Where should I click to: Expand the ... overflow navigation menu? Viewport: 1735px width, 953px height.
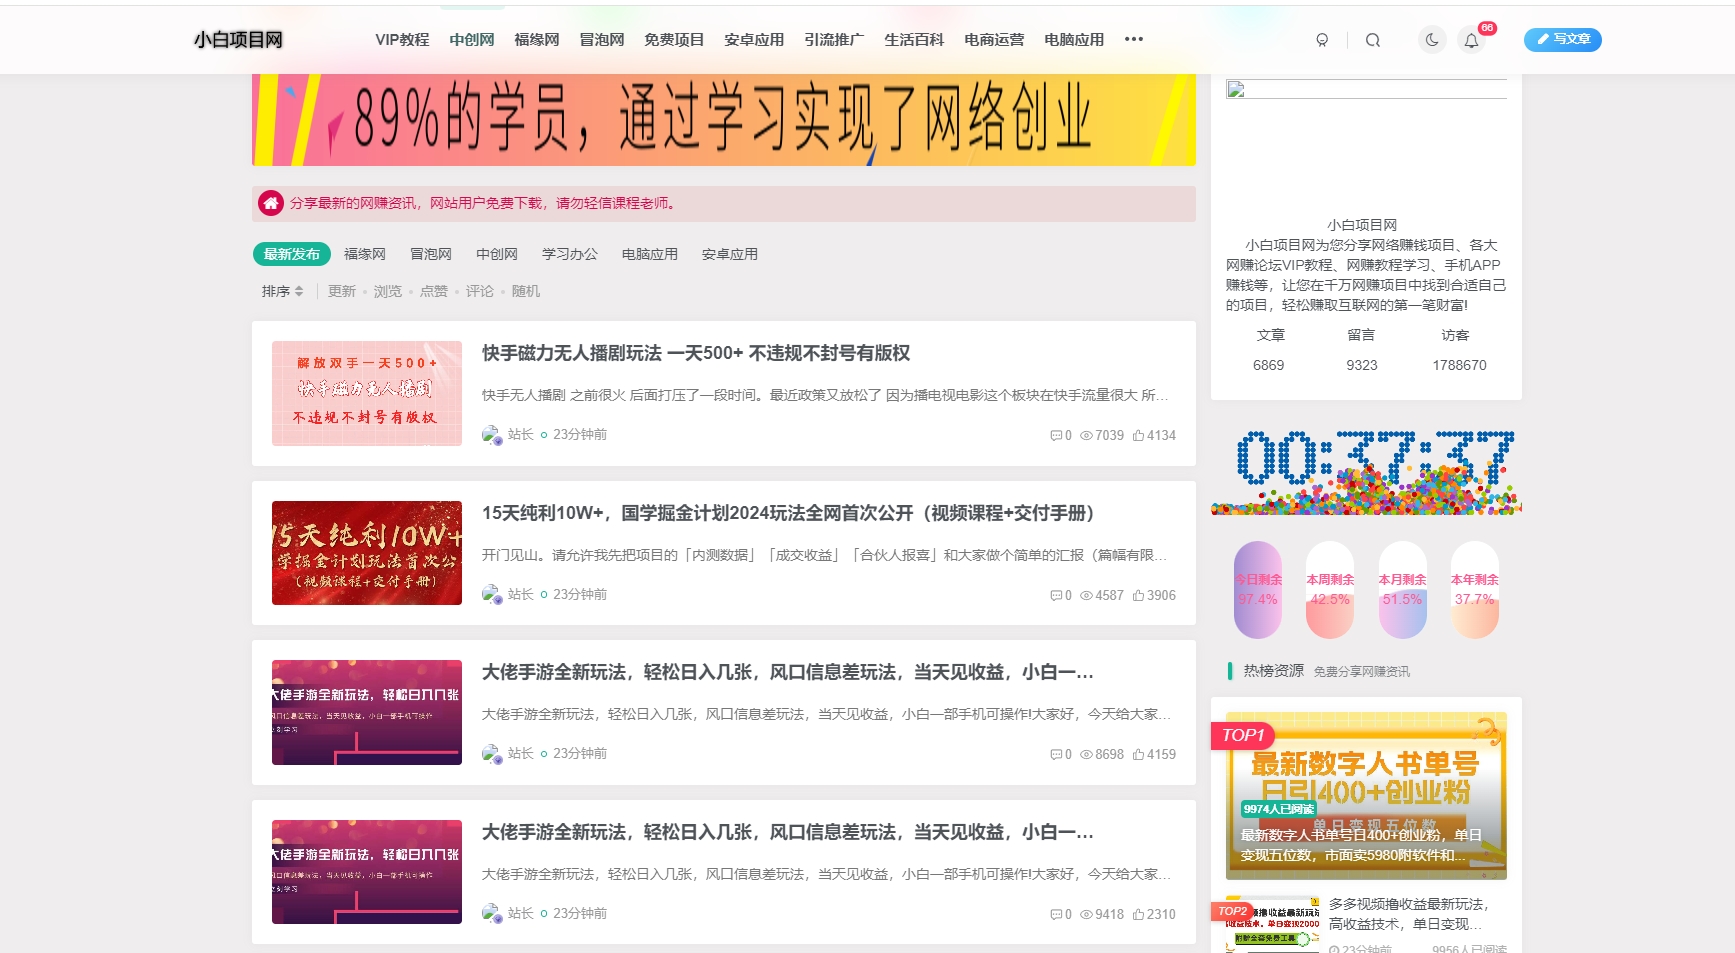click(x=1134, y=40)
